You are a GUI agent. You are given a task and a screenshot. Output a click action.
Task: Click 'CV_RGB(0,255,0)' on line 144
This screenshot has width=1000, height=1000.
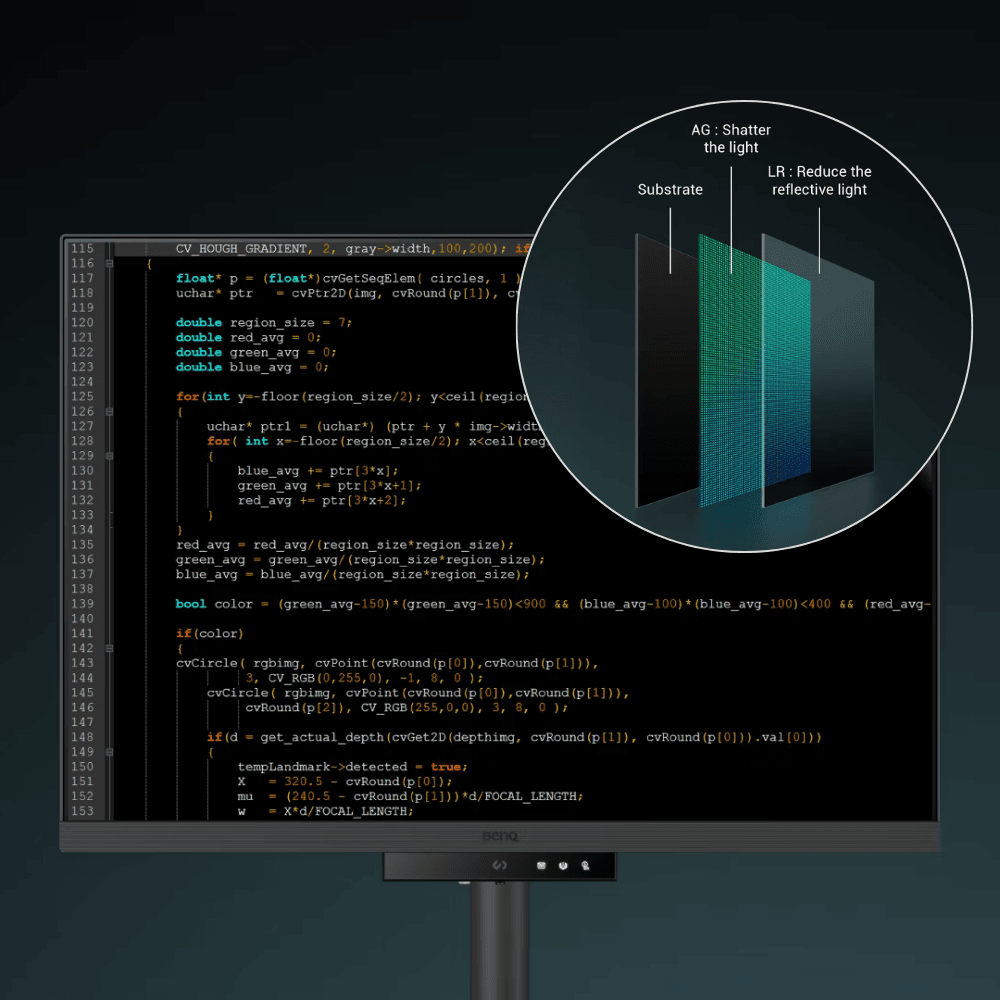click(325, 678)
